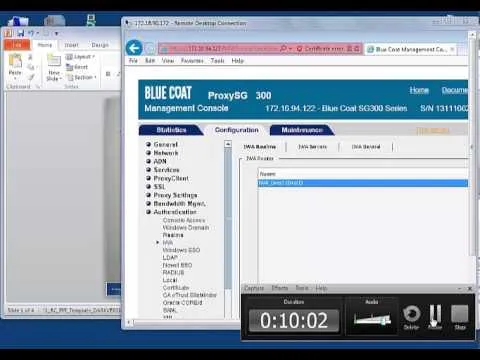Select Local in the Authentication tree
This screenshot has height=360, width=480.
click(x=170, y=280)
